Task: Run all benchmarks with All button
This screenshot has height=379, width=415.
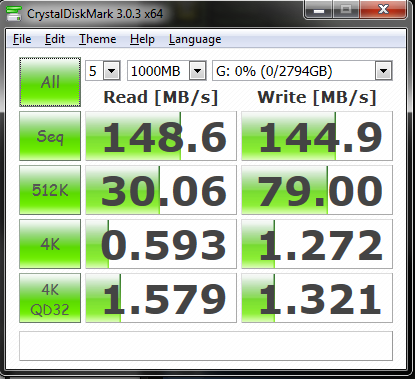Action: [50, 82]
